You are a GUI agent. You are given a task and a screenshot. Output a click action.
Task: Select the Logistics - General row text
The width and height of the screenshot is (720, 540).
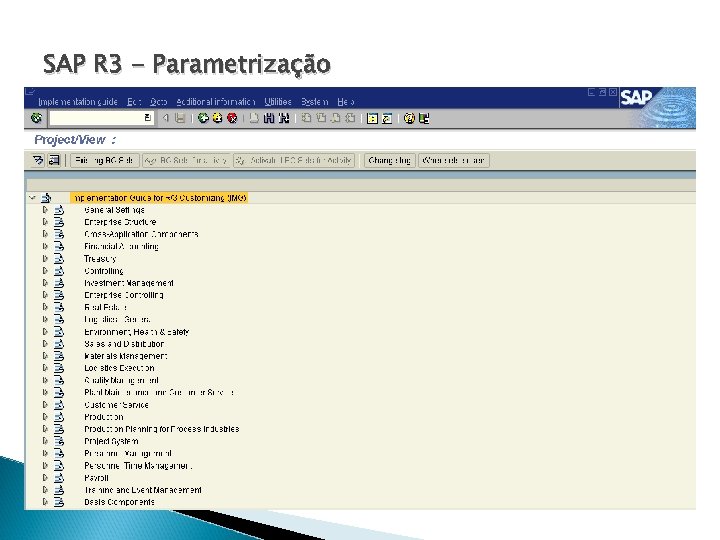tap(117, 319)
